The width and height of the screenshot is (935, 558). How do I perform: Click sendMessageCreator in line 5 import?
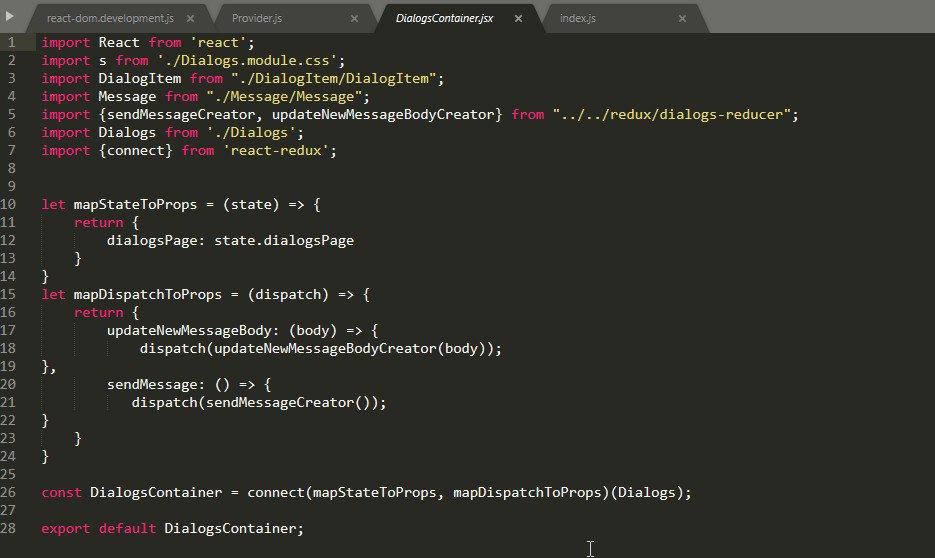181,114
